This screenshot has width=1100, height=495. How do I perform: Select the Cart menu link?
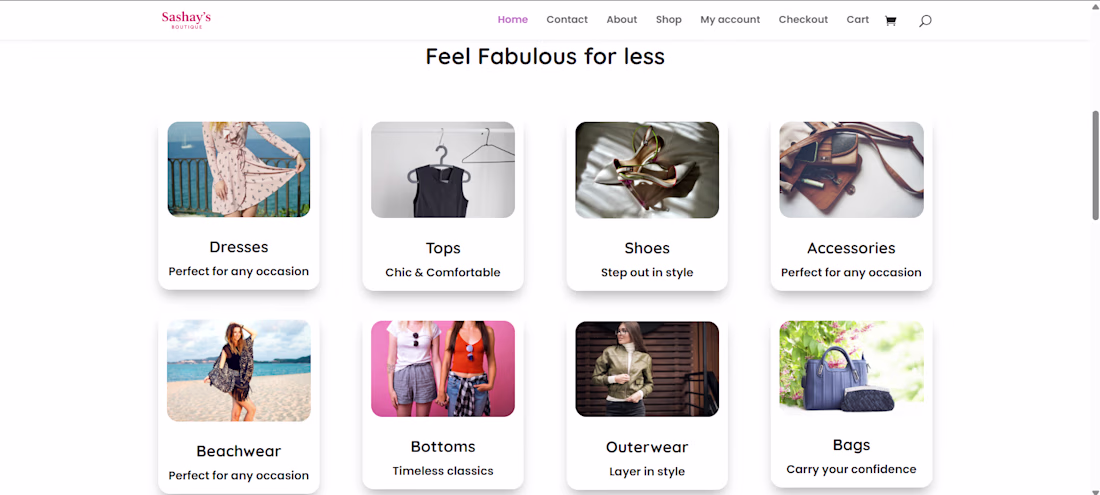pos(858,19)
